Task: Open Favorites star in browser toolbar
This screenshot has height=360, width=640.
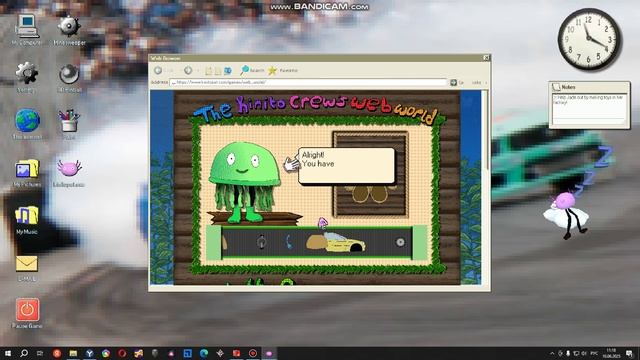Action: (x=282, y=71)
